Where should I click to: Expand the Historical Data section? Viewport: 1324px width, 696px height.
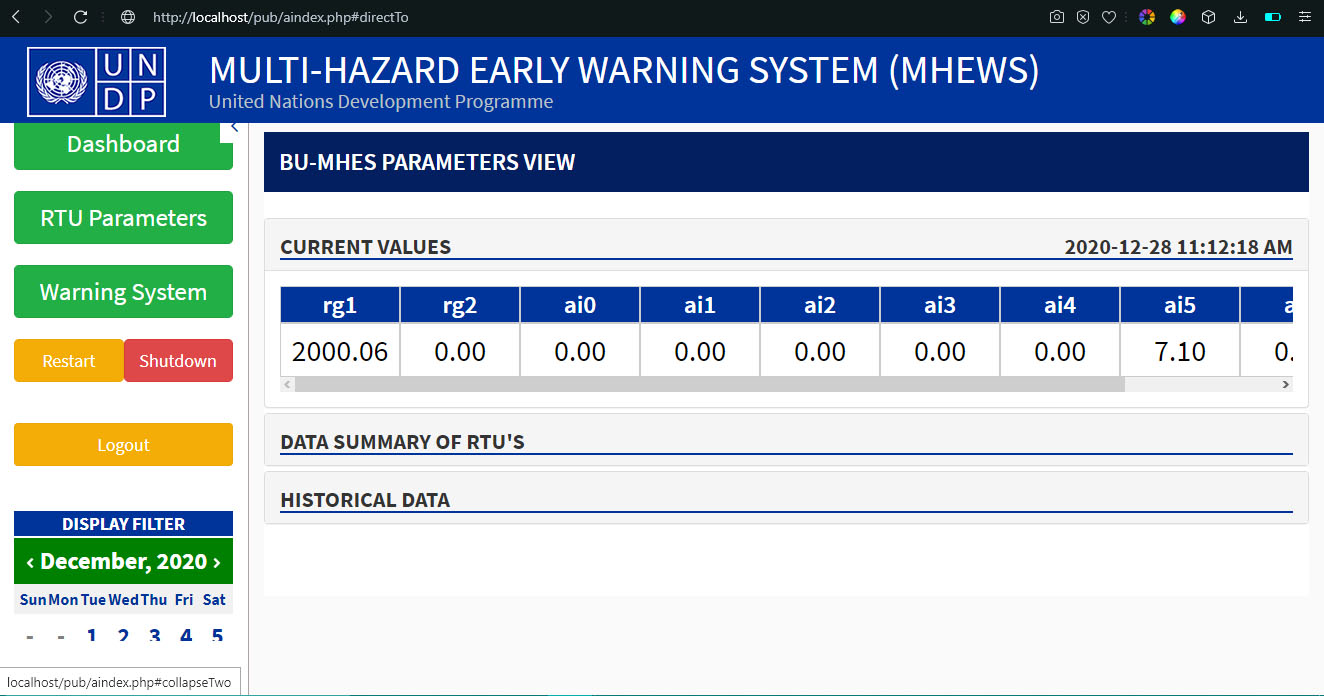click(365, 499)
